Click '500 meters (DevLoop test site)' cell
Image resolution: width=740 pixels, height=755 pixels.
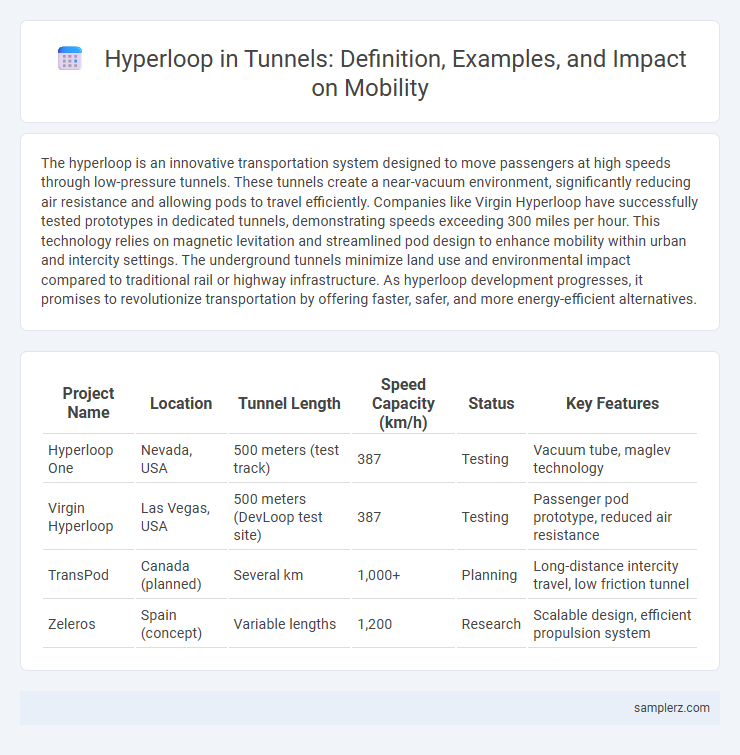click(289, 517)
